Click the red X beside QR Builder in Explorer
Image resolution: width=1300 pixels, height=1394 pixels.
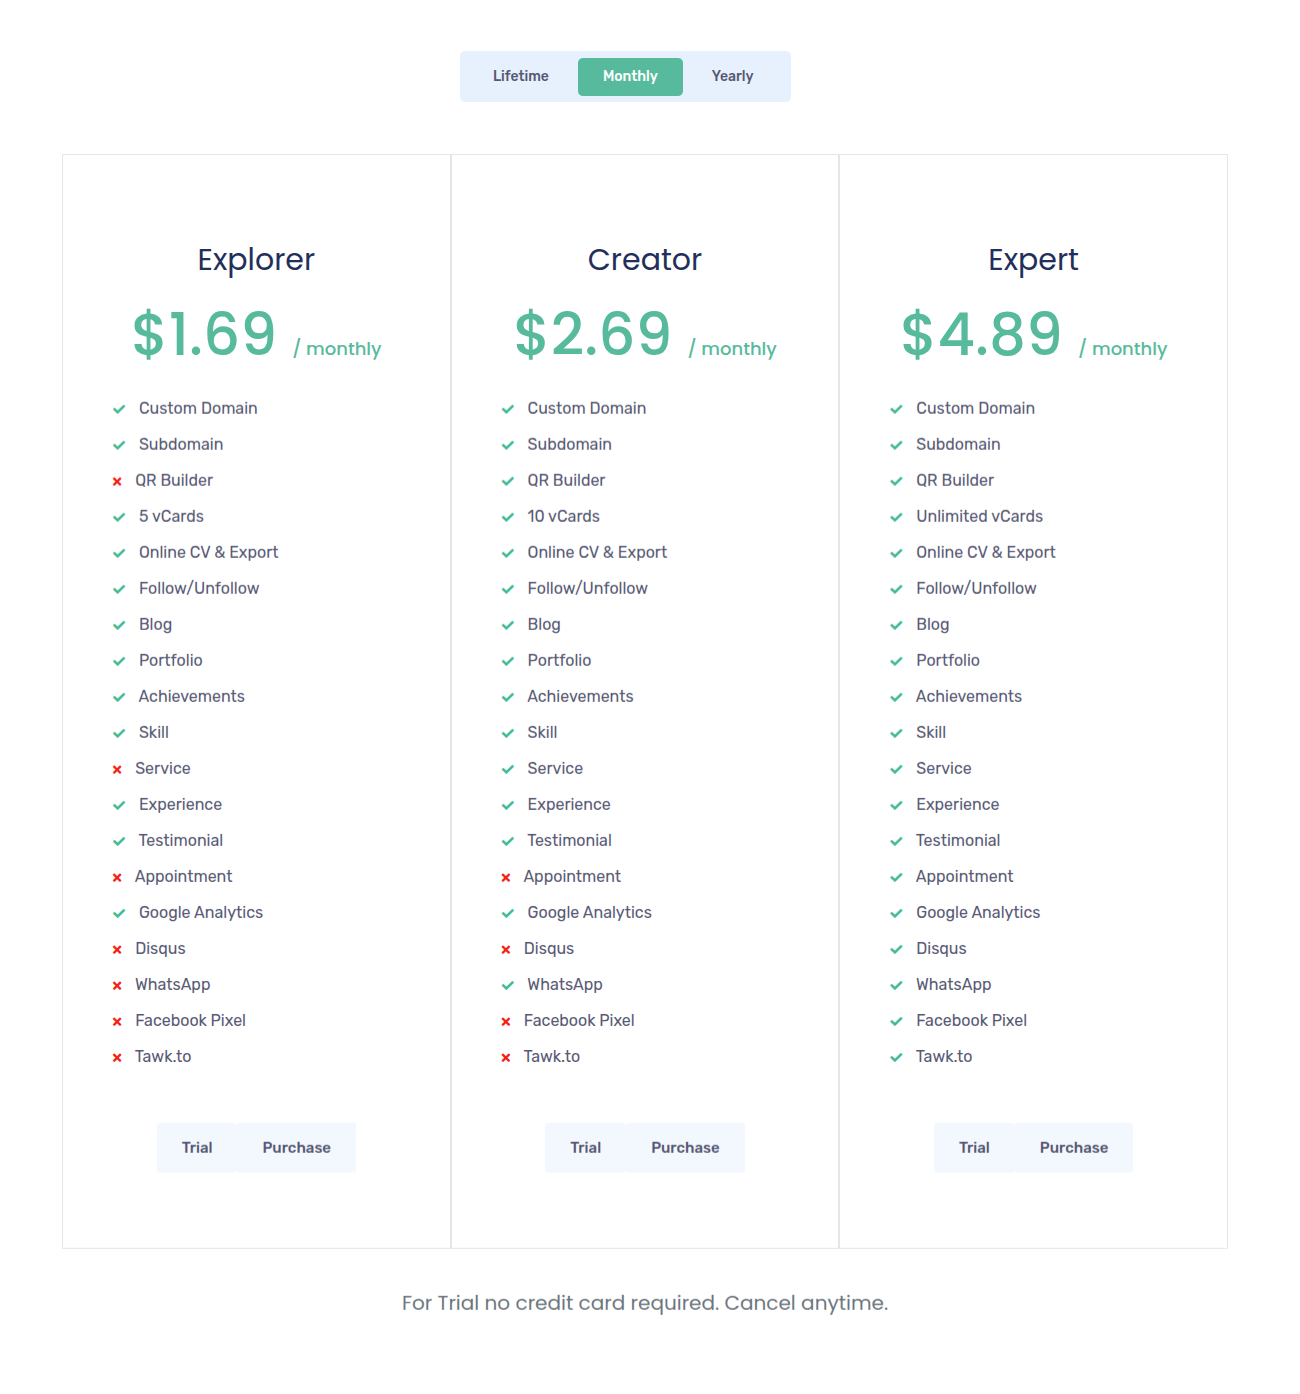(x=117, y=480)
